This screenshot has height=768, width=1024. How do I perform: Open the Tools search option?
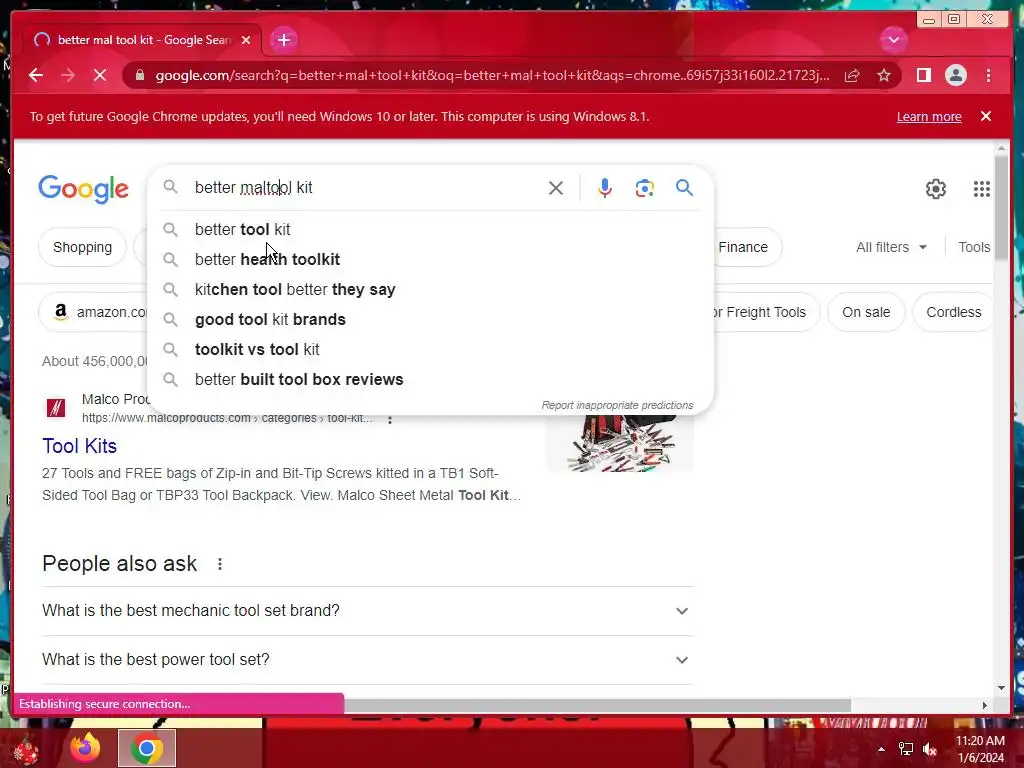[974, 247]
